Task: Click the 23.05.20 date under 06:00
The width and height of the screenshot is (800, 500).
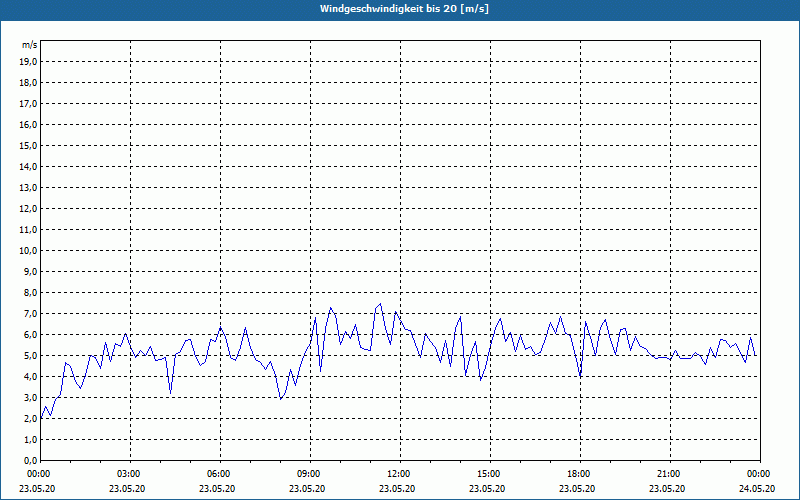Action: pos(217,489)
